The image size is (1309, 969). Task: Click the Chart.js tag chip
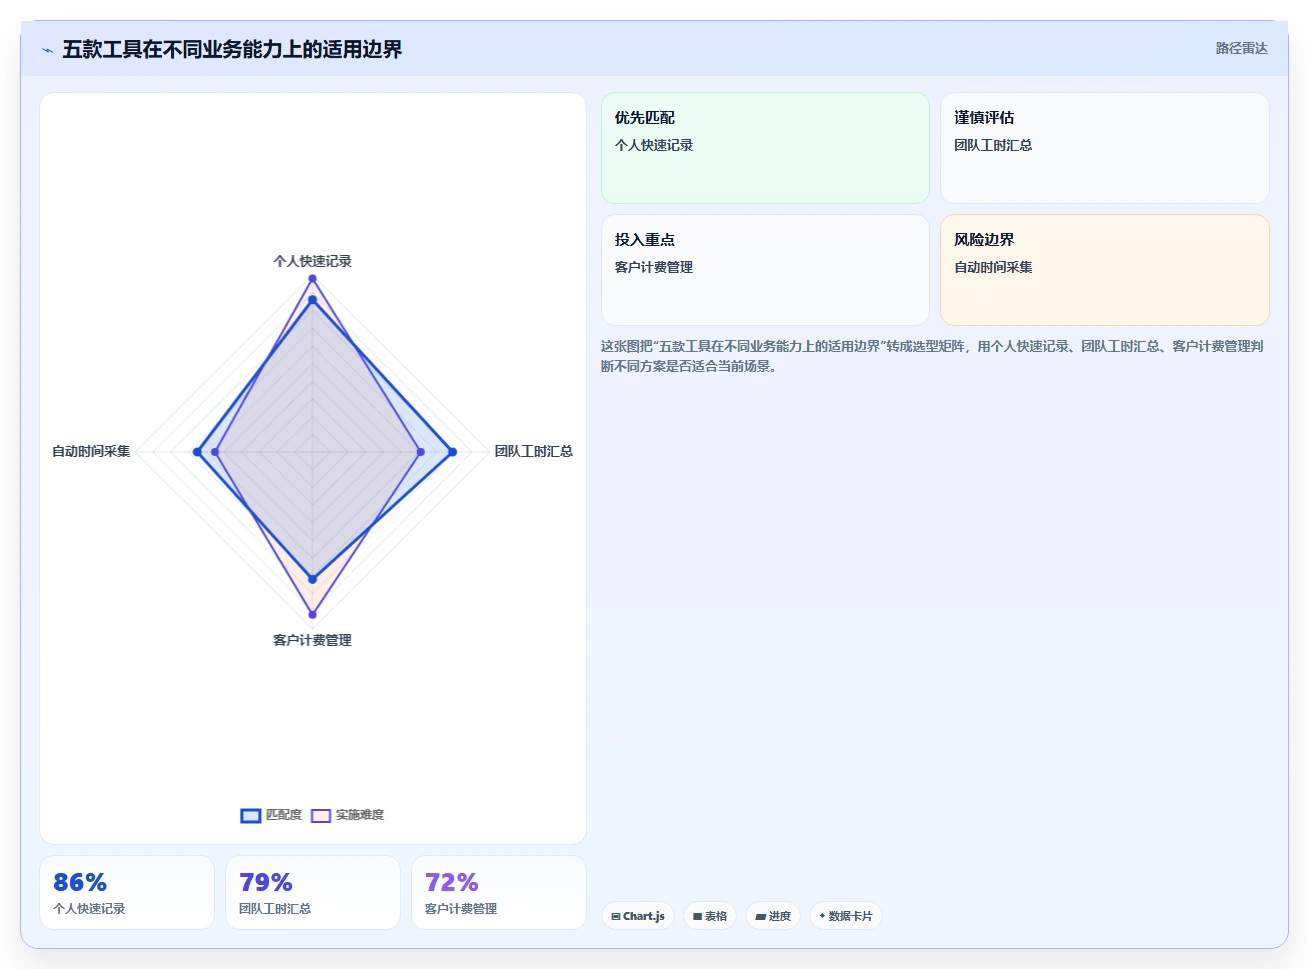point(638,916)
